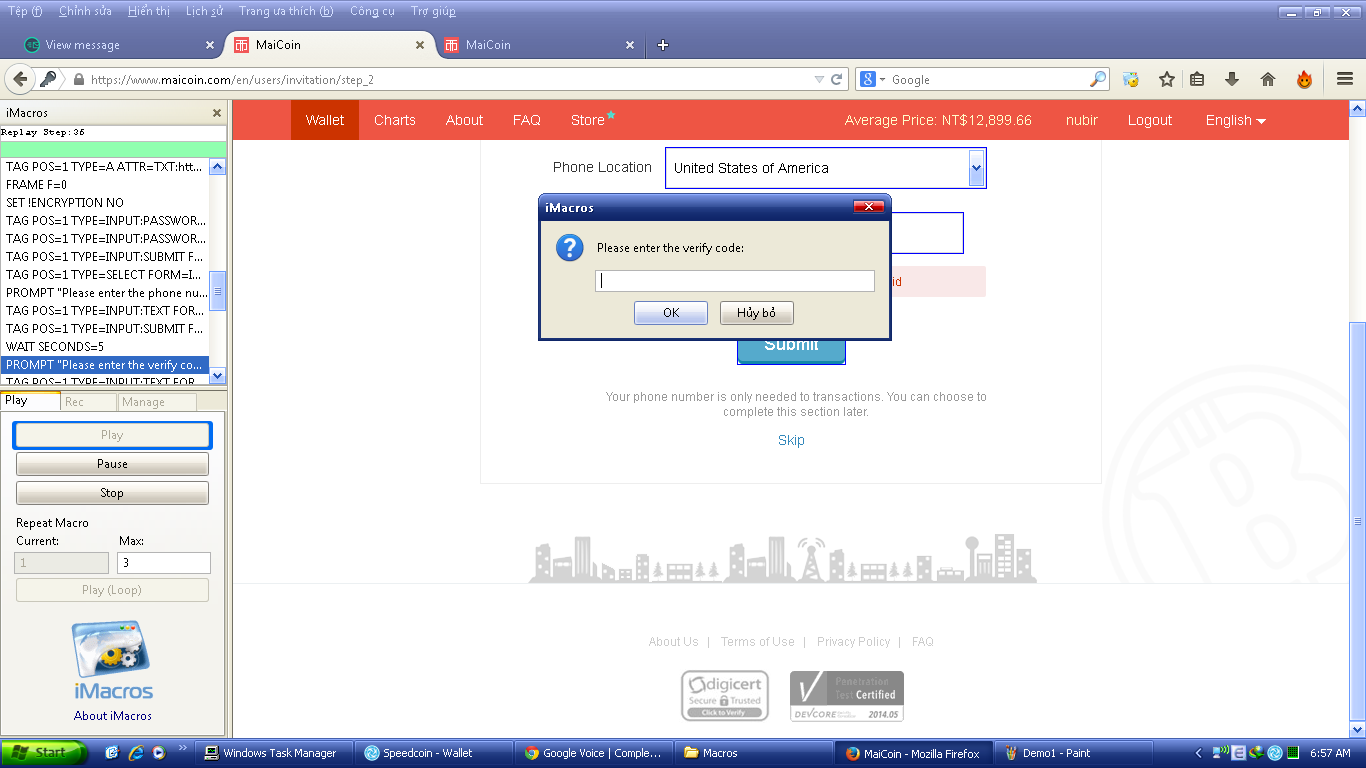Open the English language dropdown
Viewport: 1366px width, 768px height.
[1235, 120]
